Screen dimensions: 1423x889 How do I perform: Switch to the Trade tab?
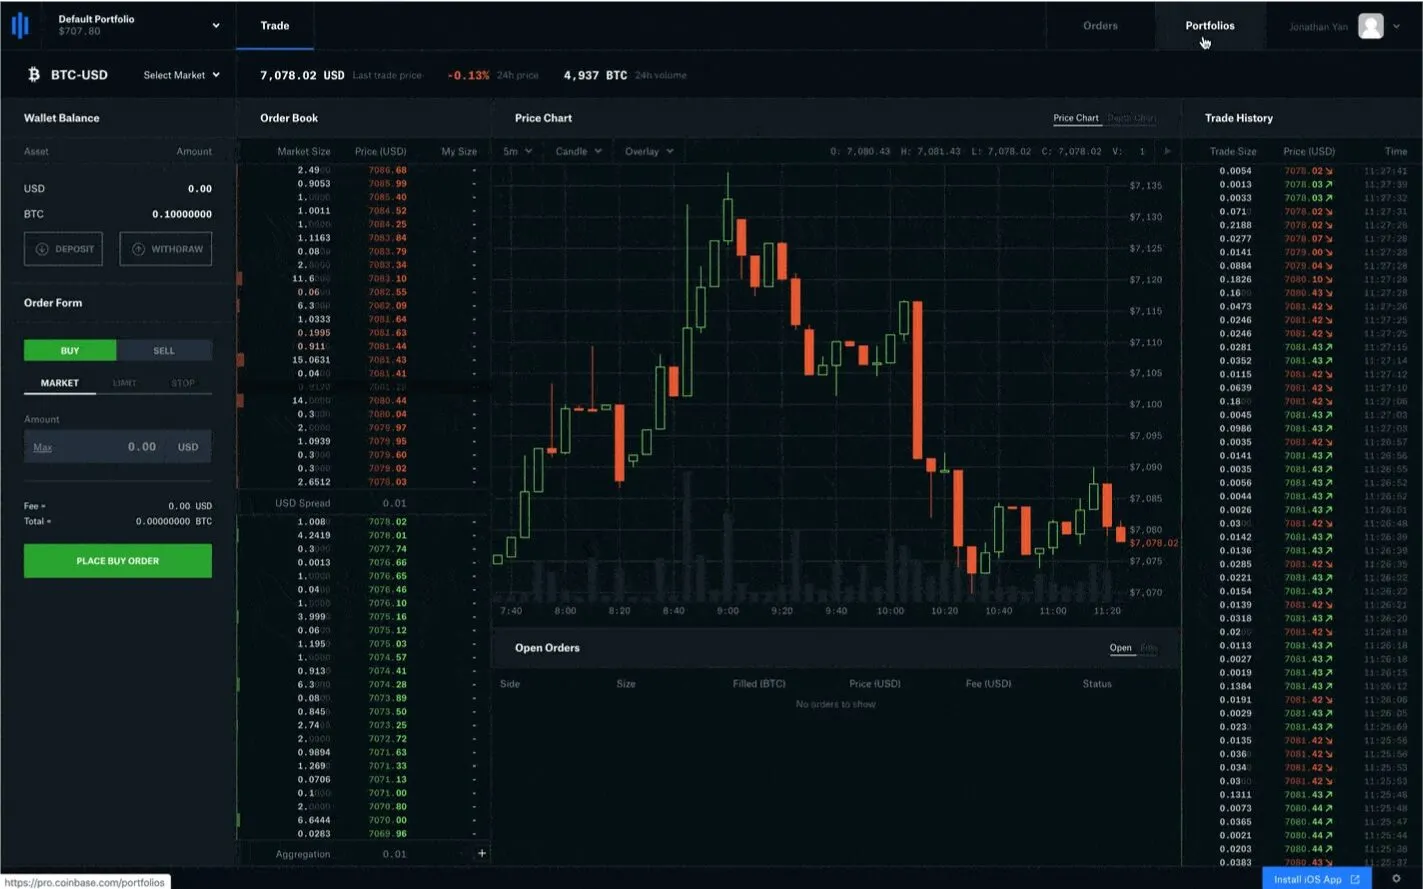[274, 25]
